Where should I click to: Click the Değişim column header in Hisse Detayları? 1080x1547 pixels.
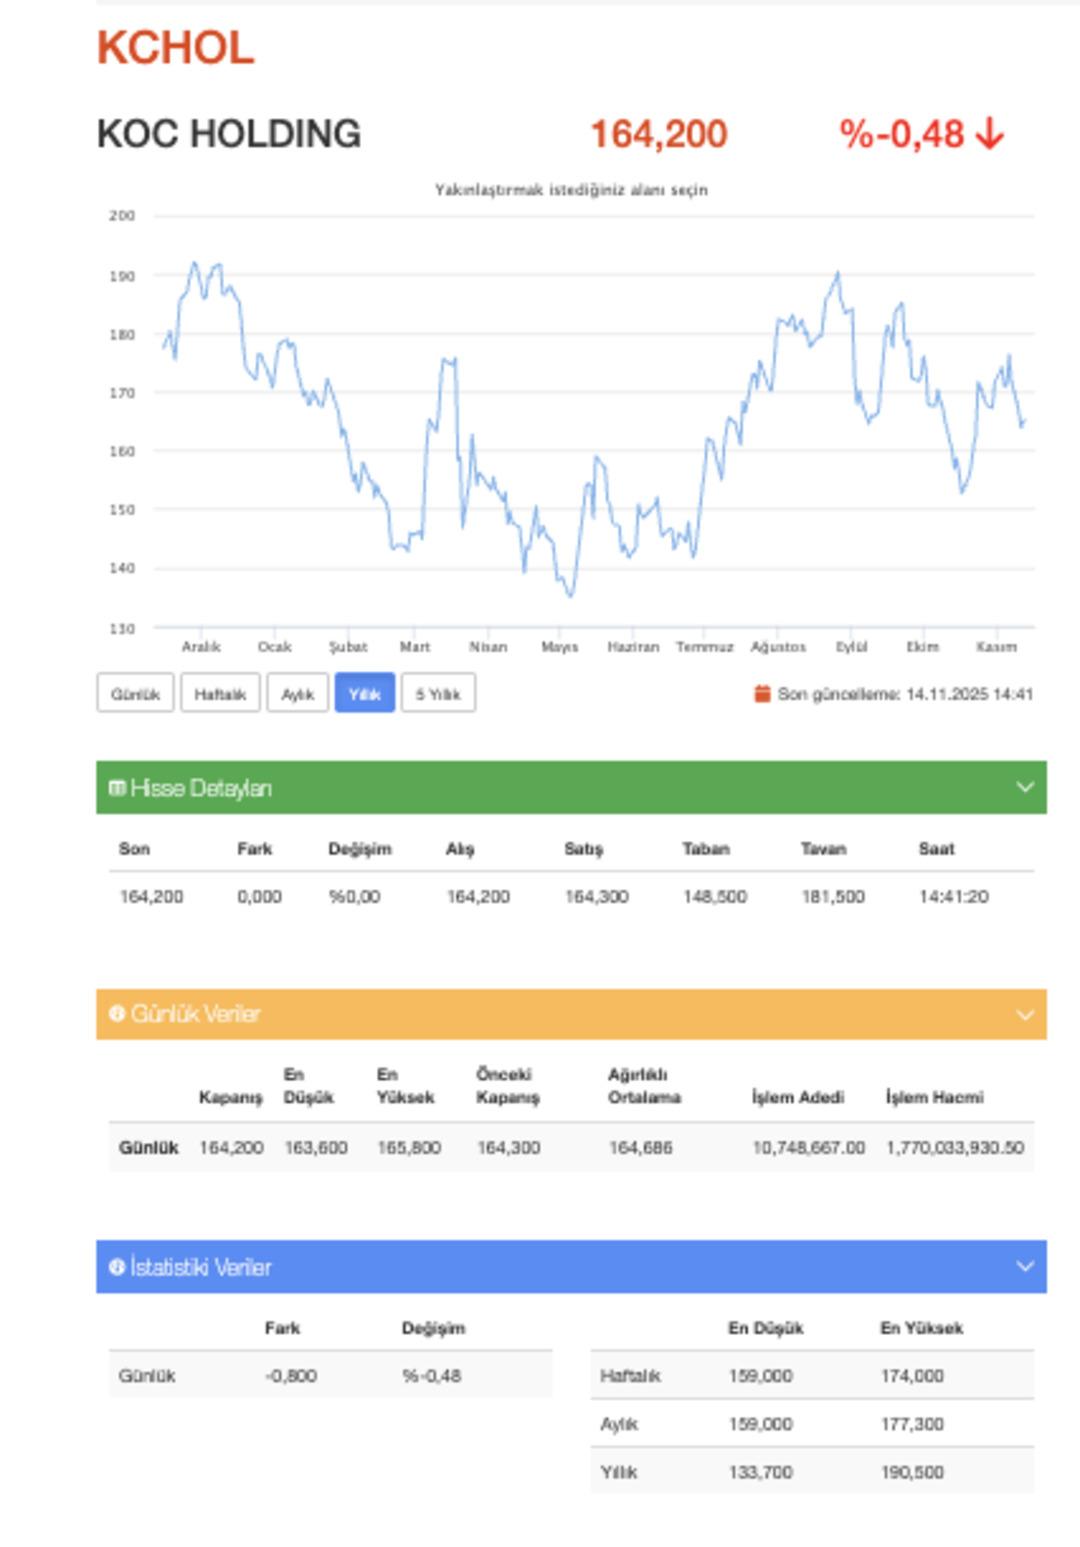(359, 849)
